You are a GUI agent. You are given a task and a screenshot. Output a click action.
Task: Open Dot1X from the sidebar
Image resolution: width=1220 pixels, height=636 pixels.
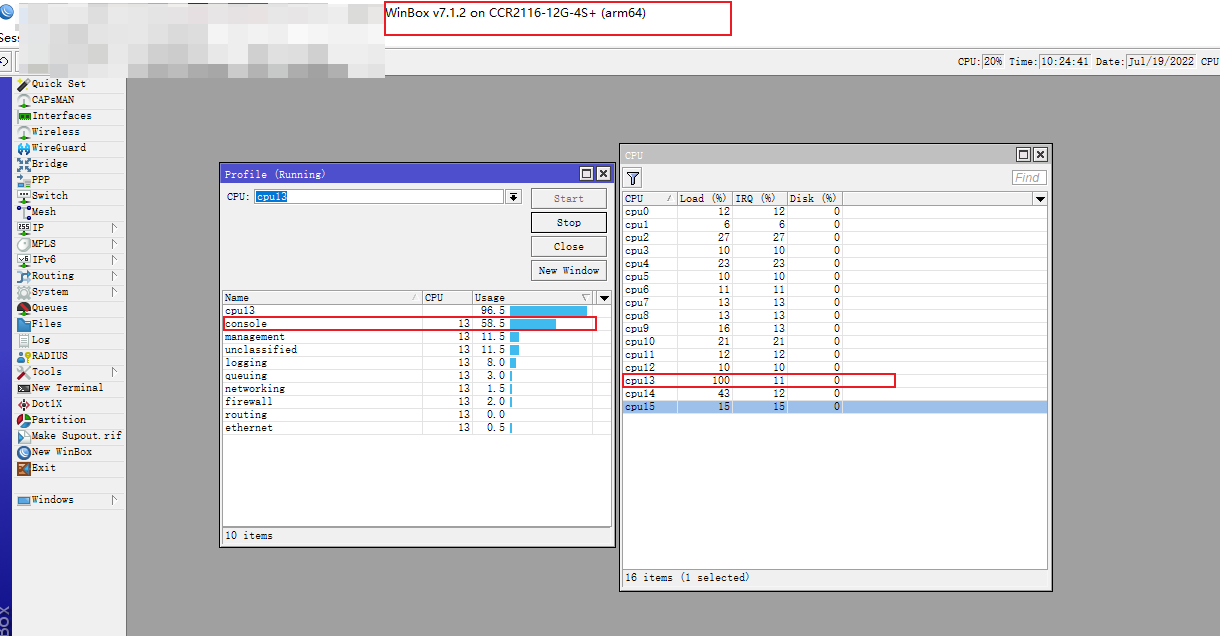point(46,404)
